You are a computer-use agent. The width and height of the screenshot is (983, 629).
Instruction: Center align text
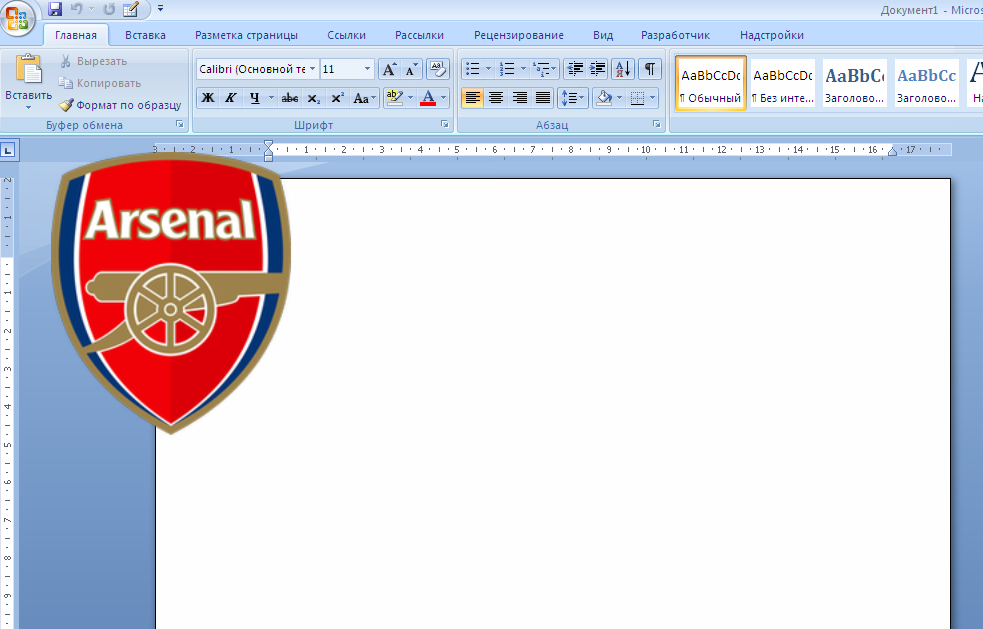click(x=496, y=98)
